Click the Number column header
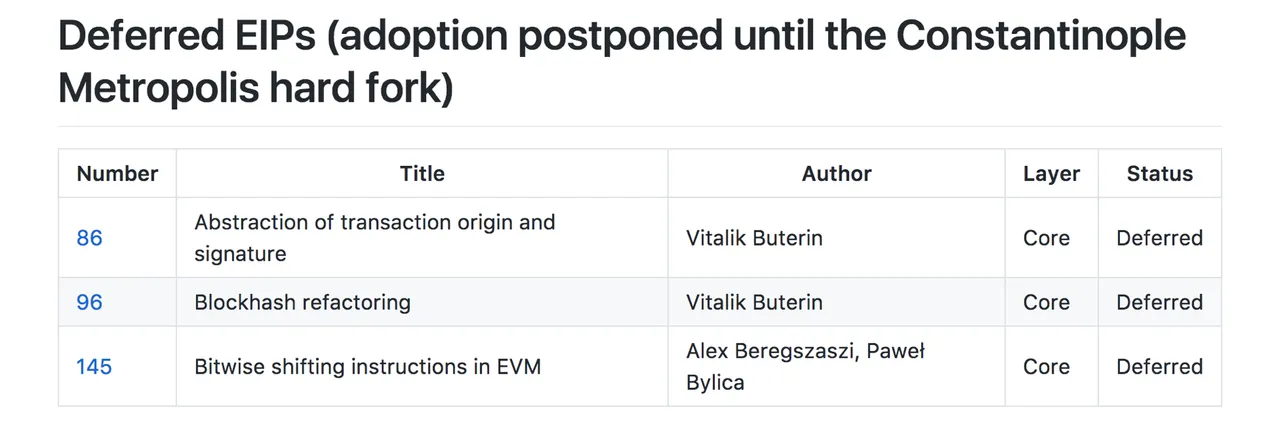 click(117, 174)
